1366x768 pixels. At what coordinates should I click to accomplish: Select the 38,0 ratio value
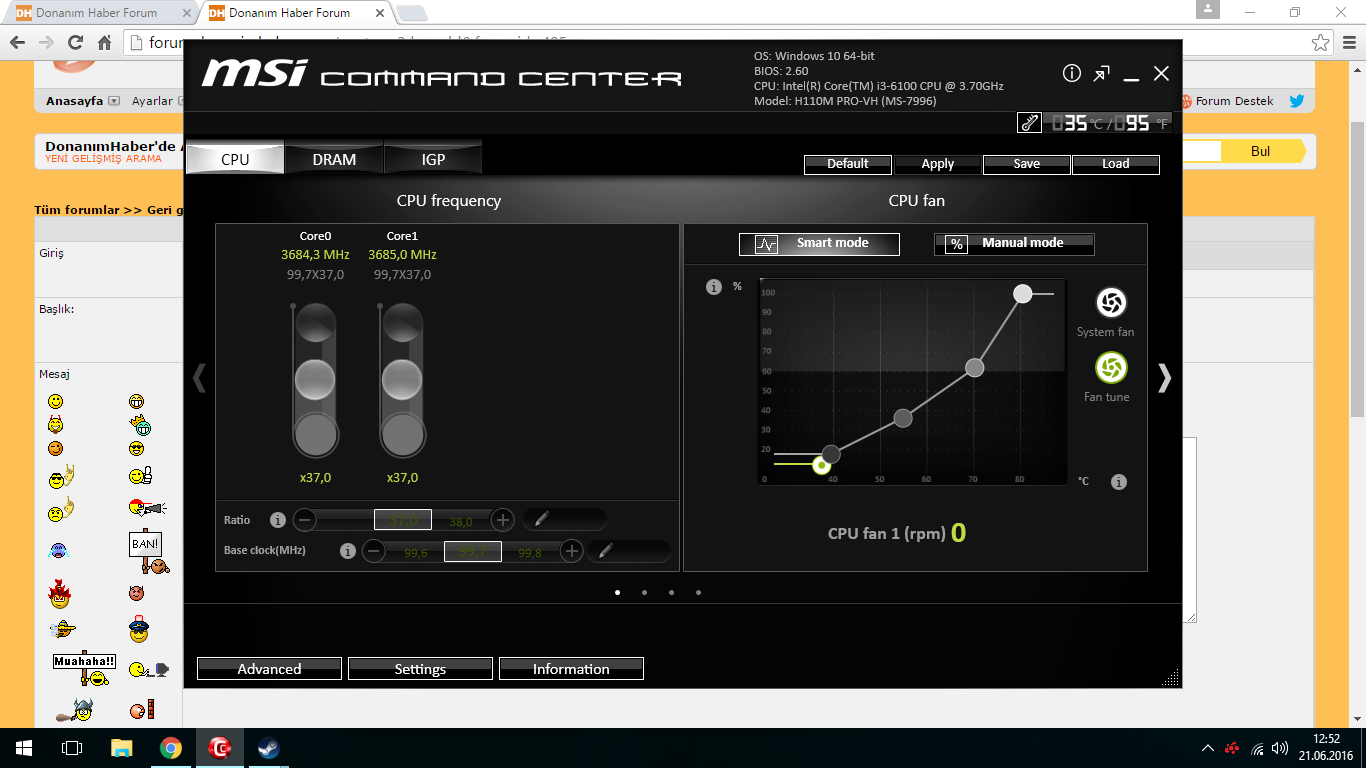(461, 521)
